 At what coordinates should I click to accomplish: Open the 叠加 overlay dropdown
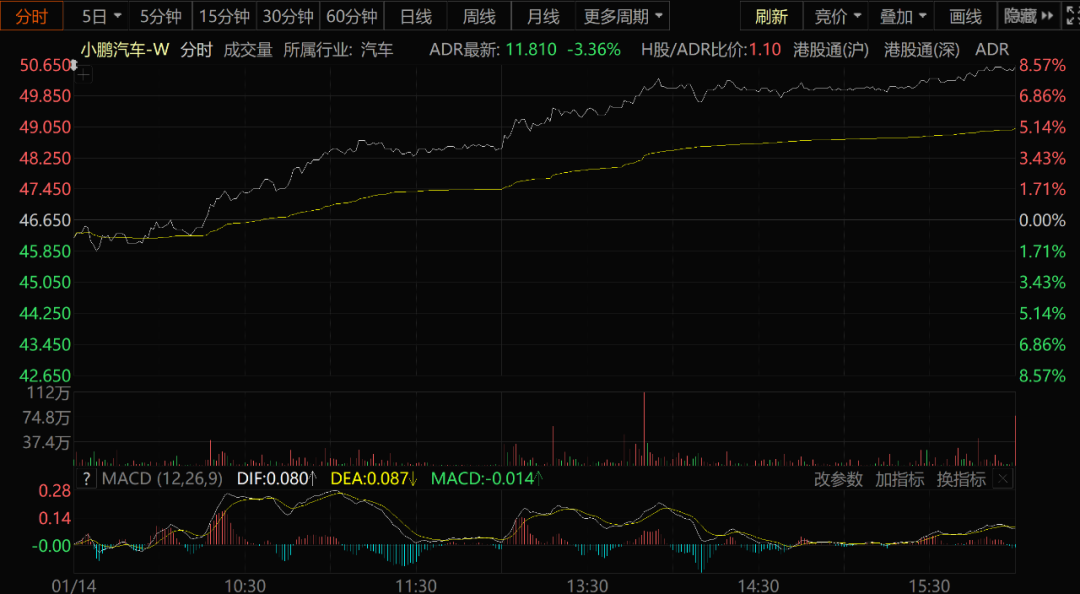click(x=902, y=16)
